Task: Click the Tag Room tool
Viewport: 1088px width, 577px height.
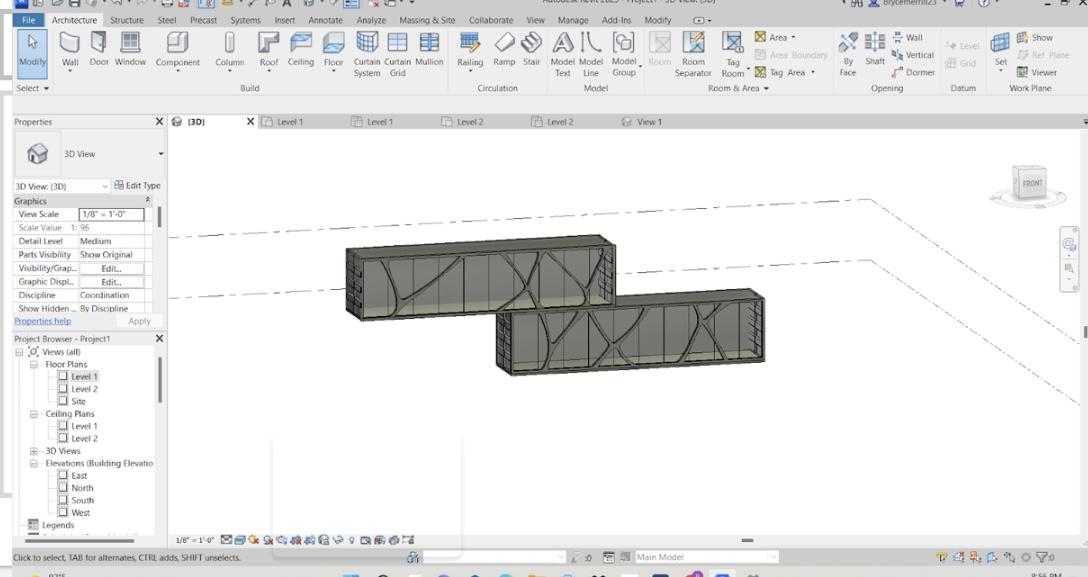Action: pyautogui.click(x=733, y=54)
